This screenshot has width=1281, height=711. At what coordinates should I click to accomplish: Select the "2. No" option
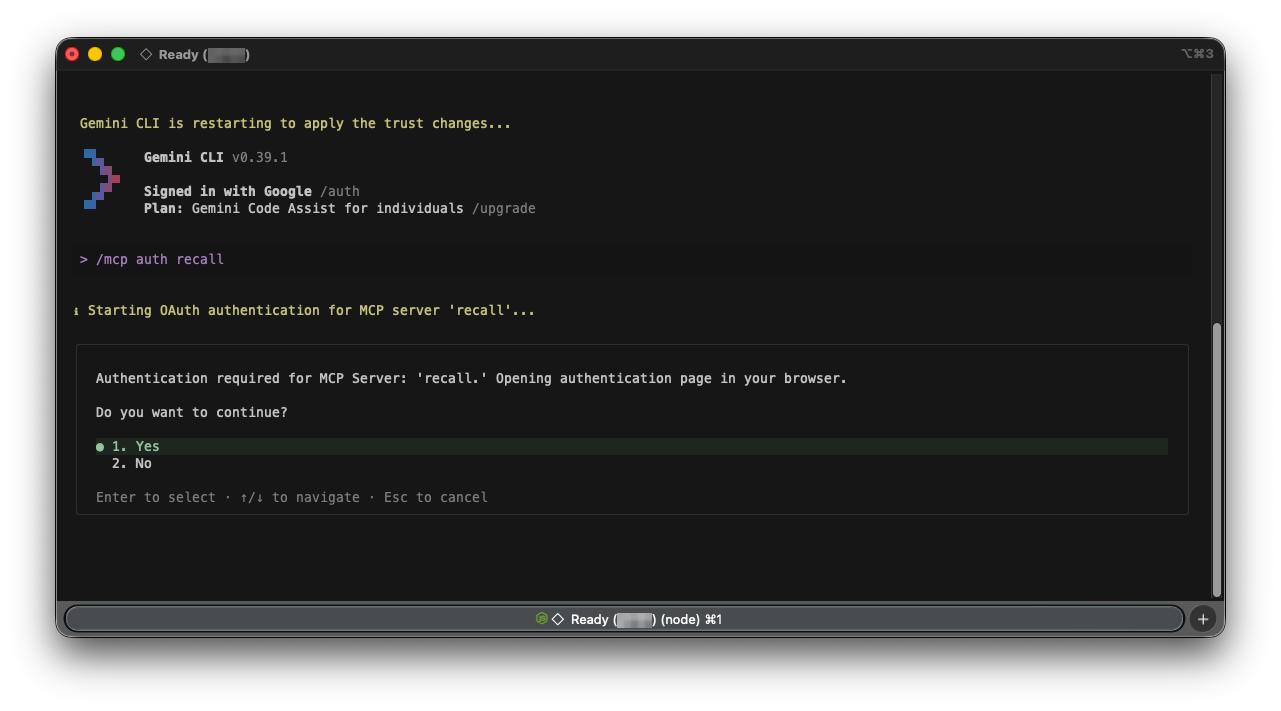pos(131,463)
